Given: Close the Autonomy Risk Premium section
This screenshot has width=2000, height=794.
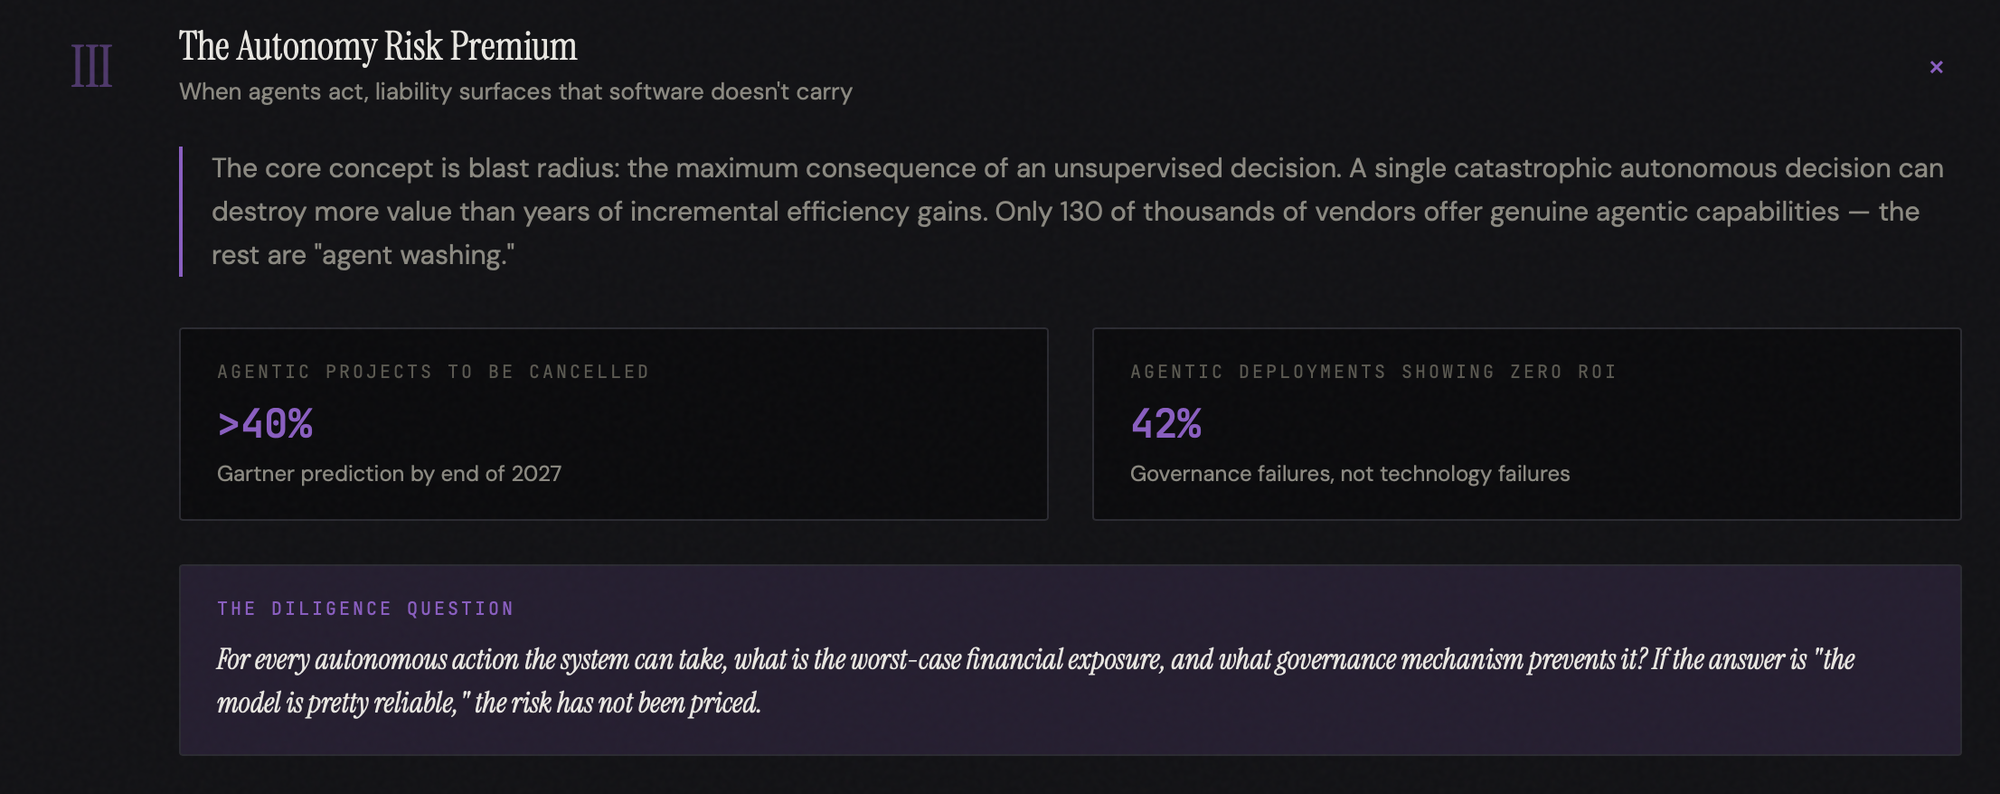Looking at the screenshot, I should pyautogui.click(x=1936, y=67).
